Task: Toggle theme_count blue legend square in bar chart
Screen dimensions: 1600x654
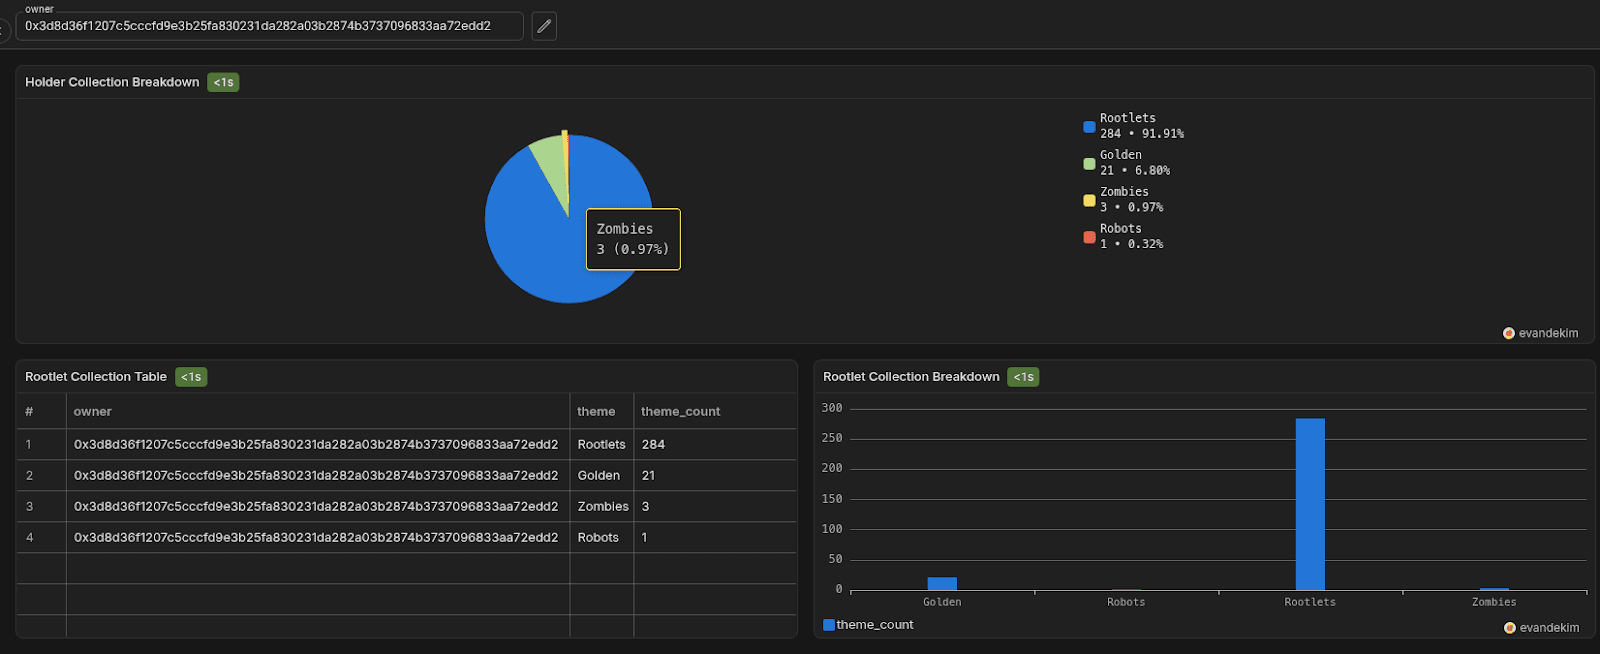Action: (829, 625)
